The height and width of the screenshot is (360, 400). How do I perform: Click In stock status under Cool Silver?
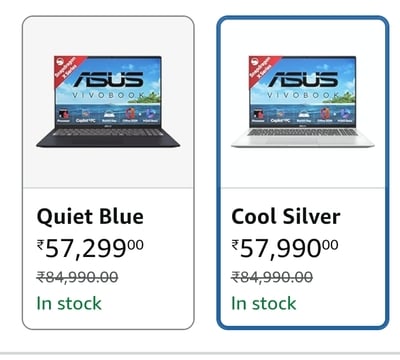(x=264, y=303)
